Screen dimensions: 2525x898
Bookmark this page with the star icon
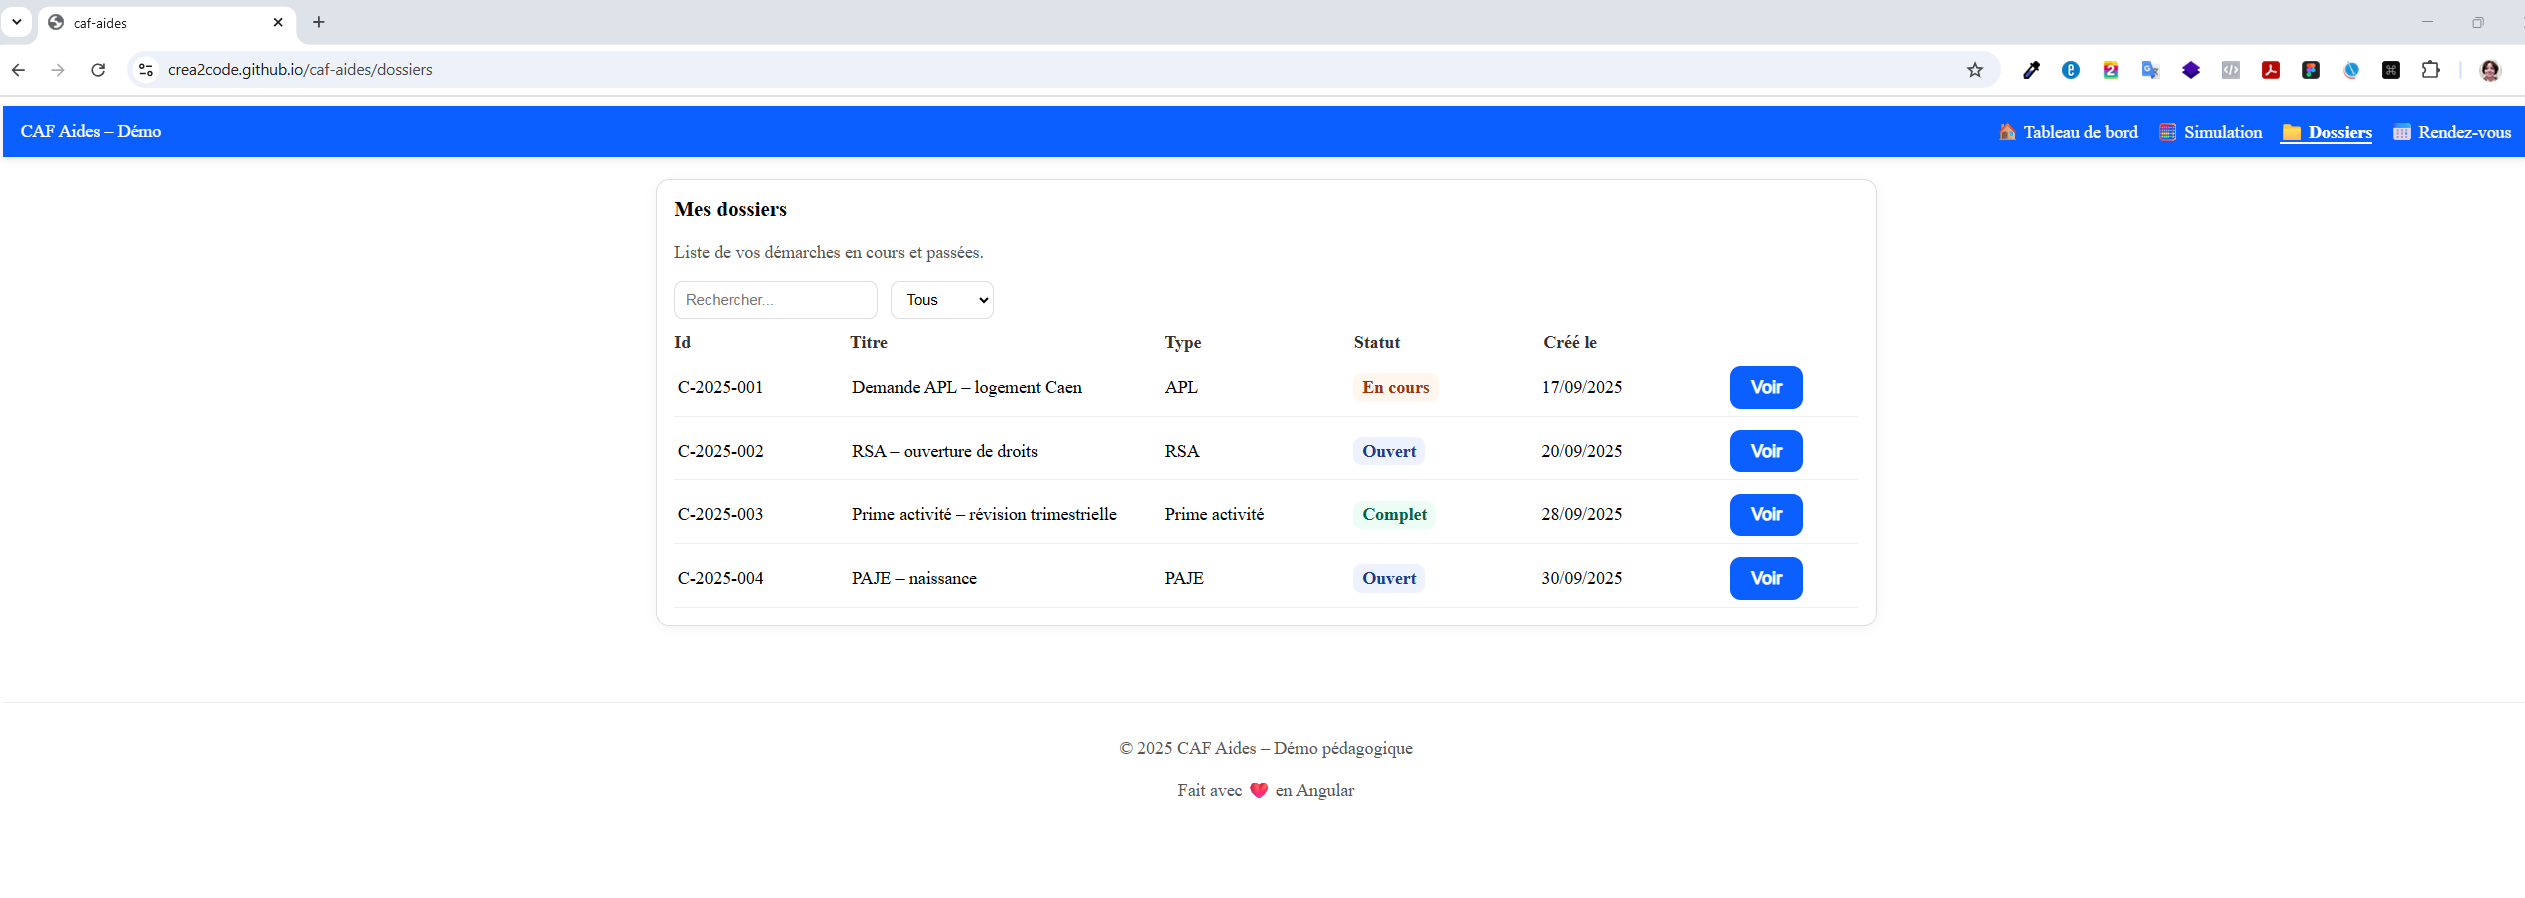click(x=1975, y=70)
